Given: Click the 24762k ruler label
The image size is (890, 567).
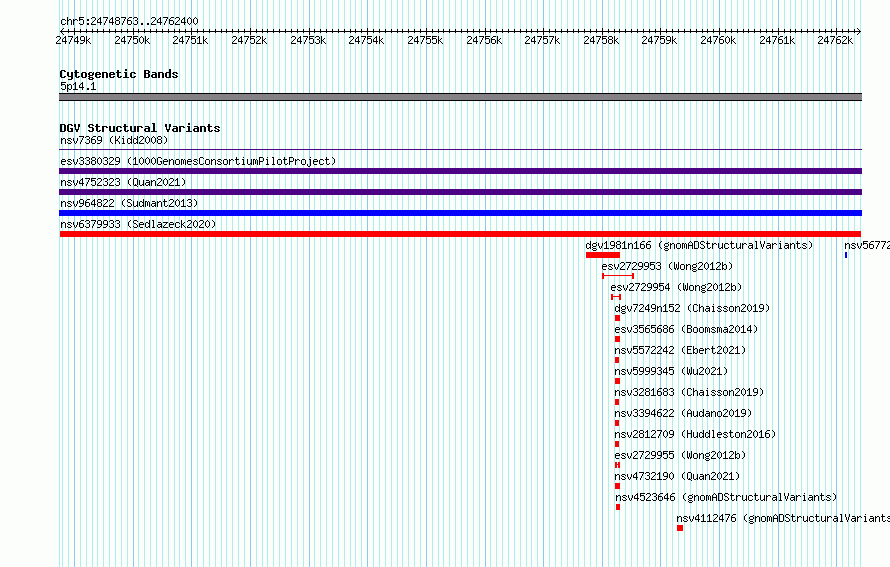Looking at the screenshot, I should click(835, 40).
